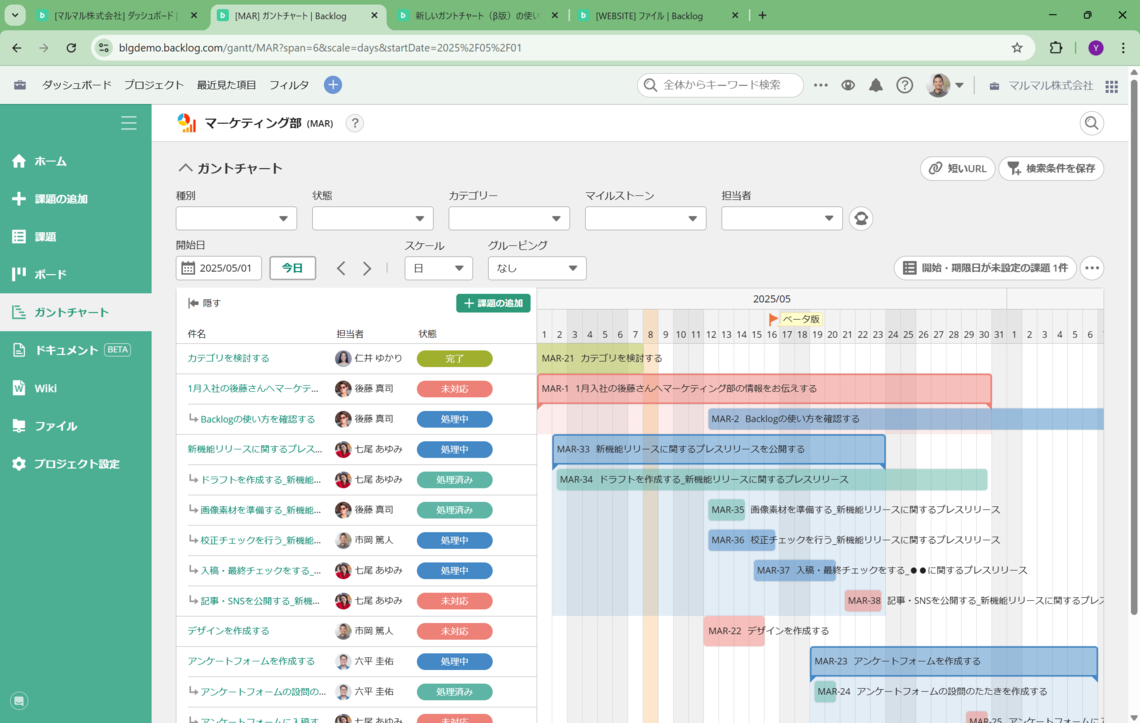
Task: Open the 担当者 filter dropdown
Action: [x=782, y=218]
